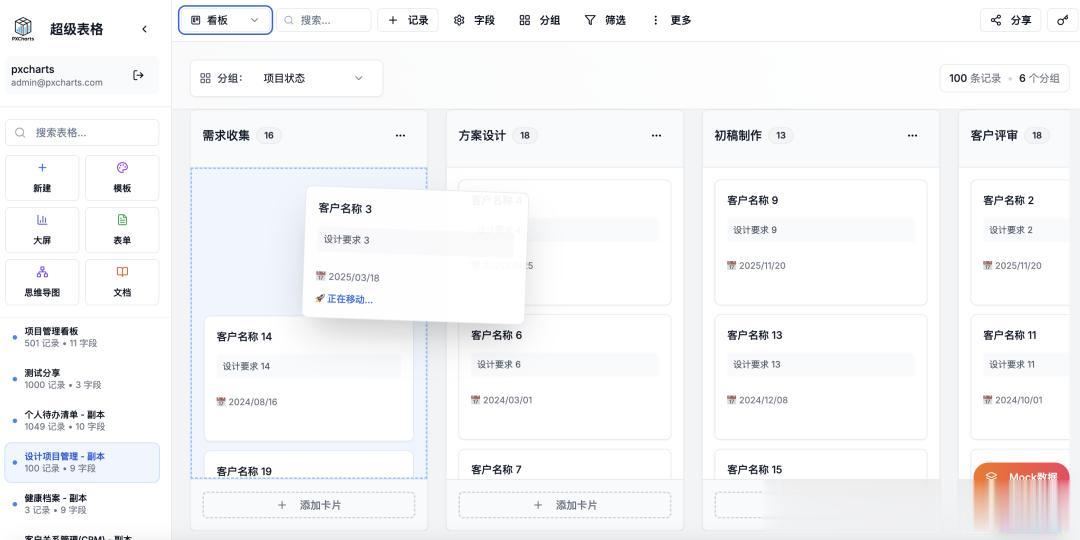Click the 字段 gear icon button

(474, 20)
